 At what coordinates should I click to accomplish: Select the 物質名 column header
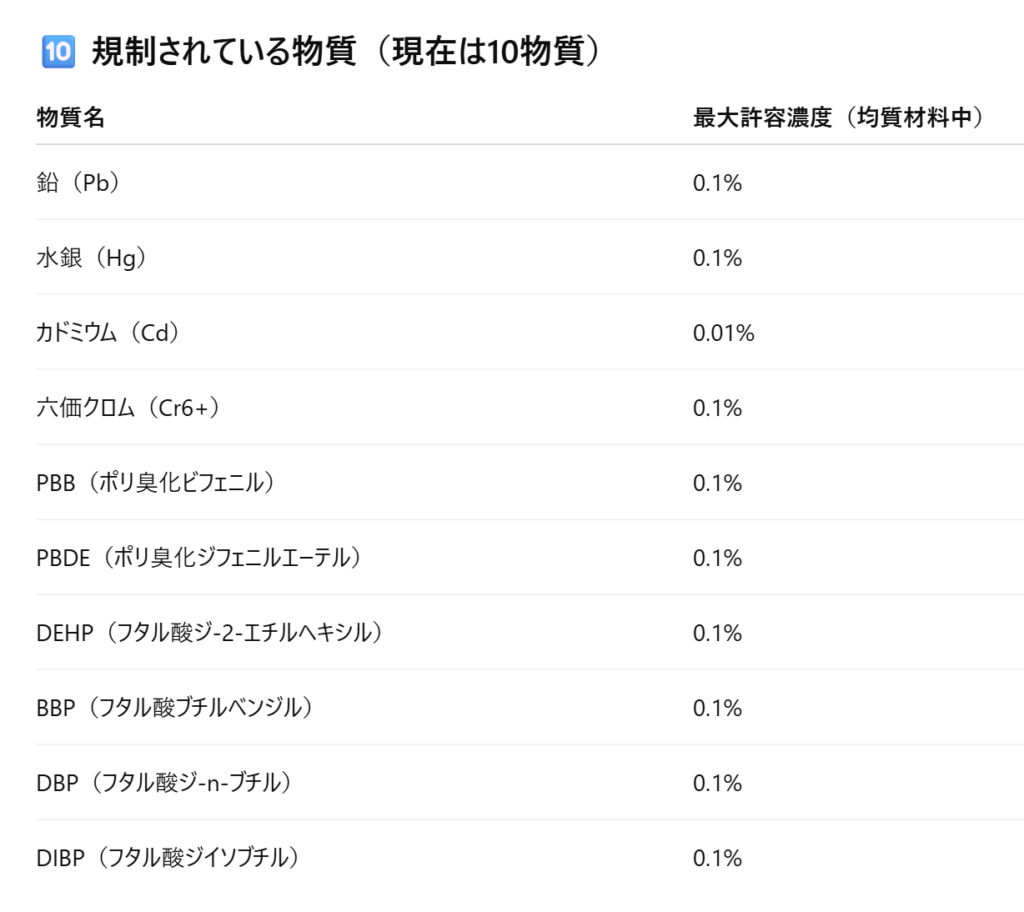[x=71, y=118]
